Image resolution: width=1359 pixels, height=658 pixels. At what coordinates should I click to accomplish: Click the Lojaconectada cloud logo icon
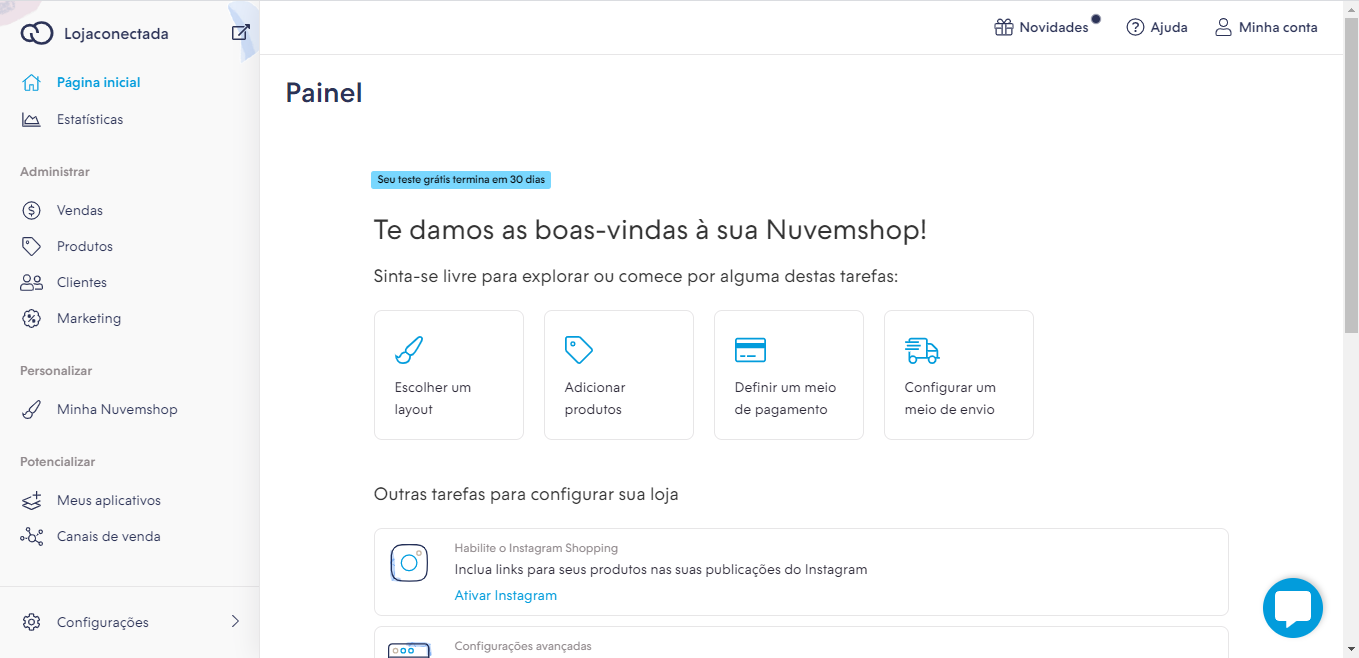[x=37, y=33]
